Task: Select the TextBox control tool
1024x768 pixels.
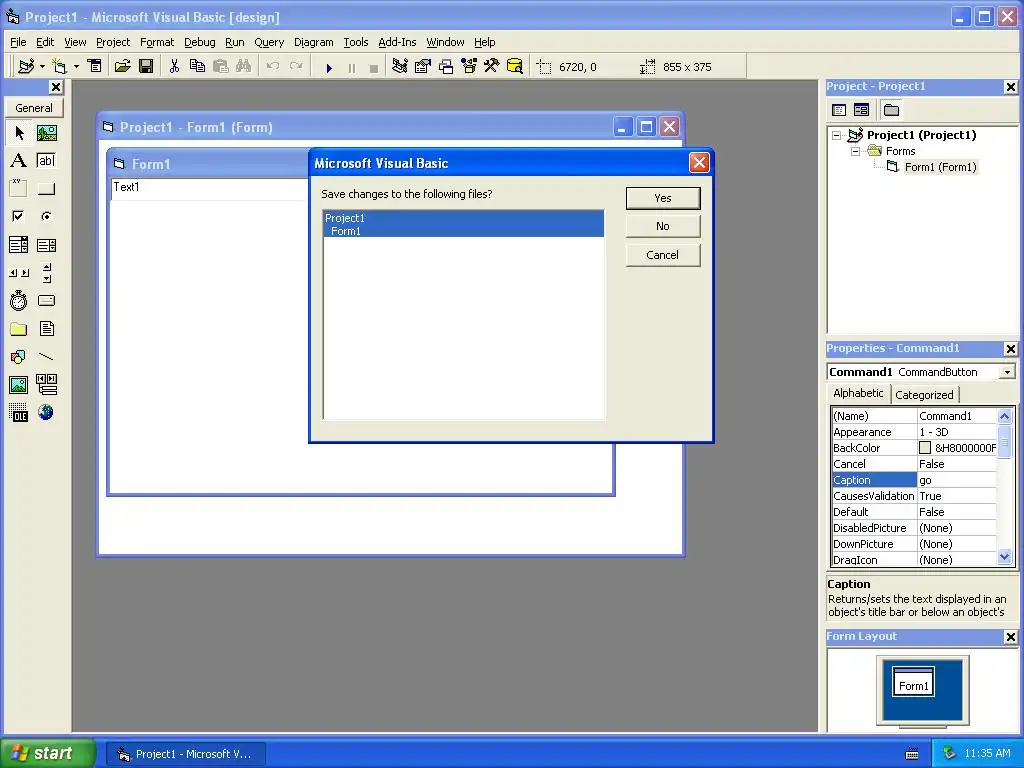Action: click(x=46, y=161)
